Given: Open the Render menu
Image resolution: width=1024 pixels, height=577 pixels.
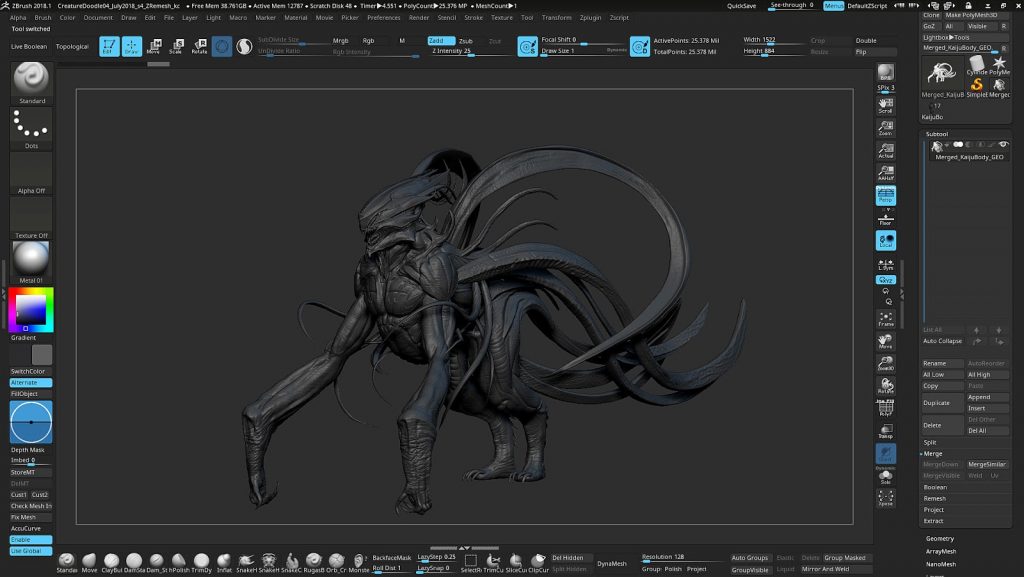Looking at the screenshot, I should coord(419,18).
